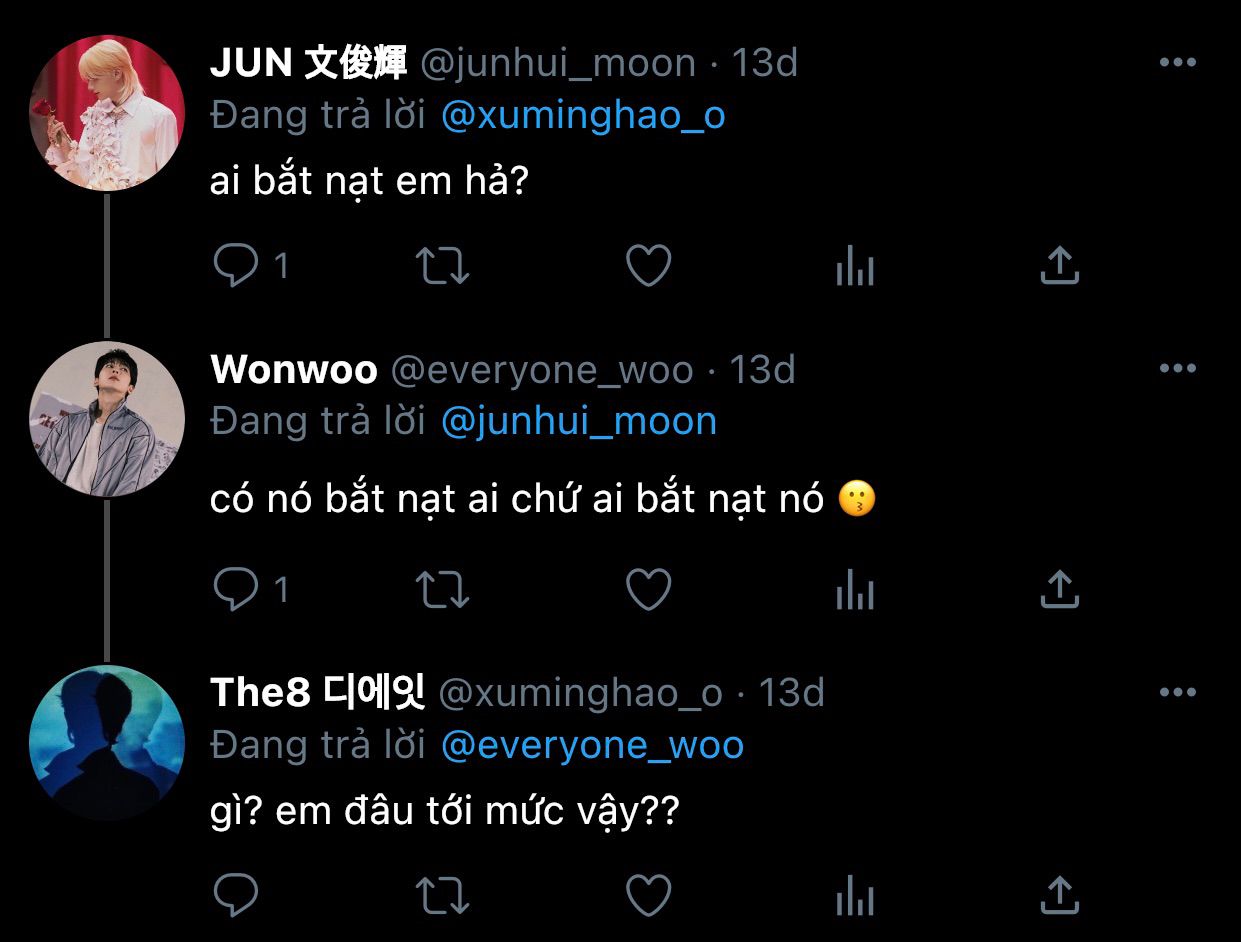Retweet Wonwoo's tweet
Screen dimensions: 1241x942
pyautogui.click(x=442, y=589)
